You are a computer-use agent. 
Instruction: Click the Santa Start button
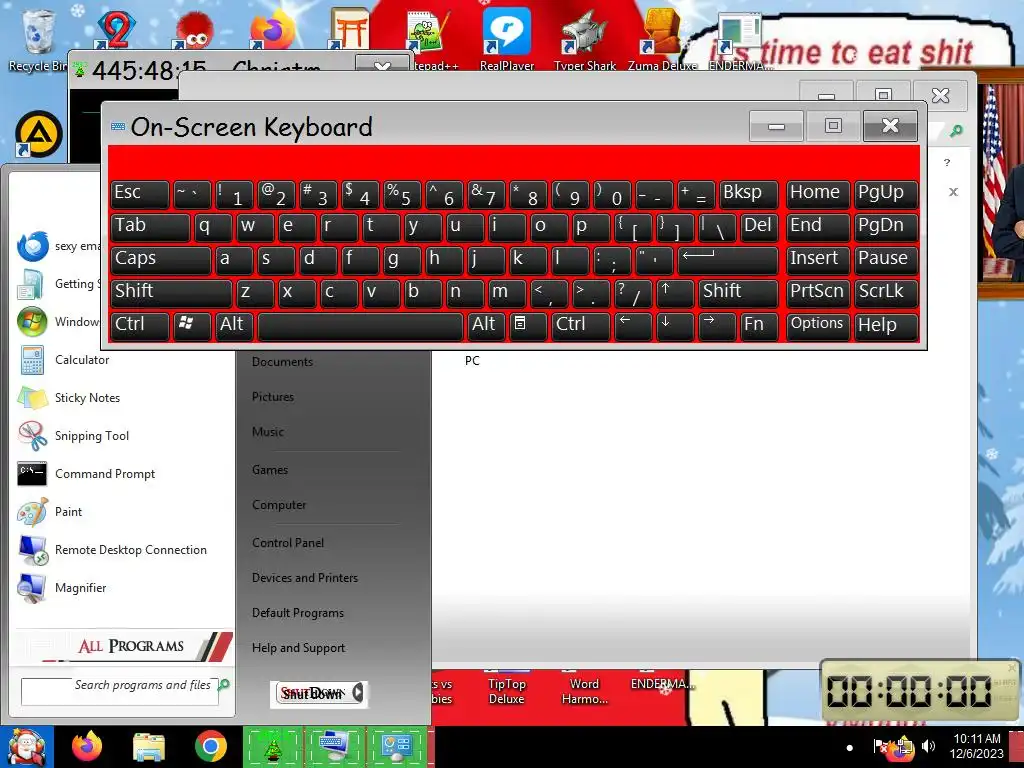(x=26, y=746)
